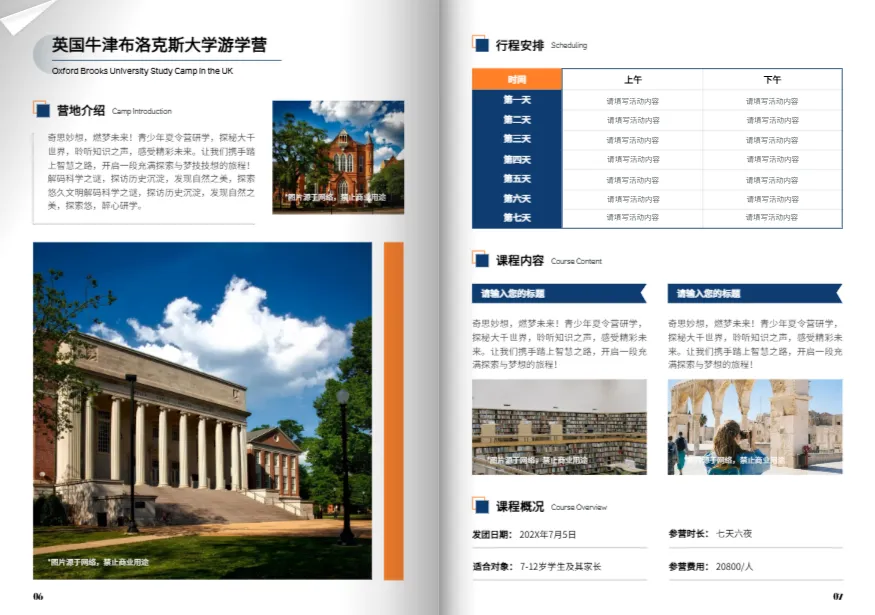
Task: Select the date value 202X年7月5日
Action: [x=547, y=535]
